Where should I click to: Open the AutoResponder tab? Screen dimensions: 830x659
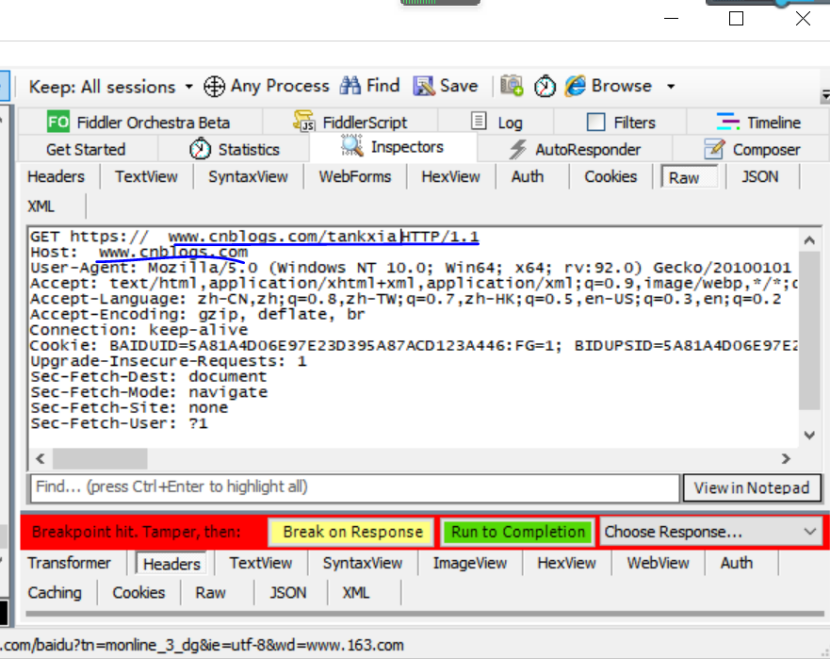575,149
